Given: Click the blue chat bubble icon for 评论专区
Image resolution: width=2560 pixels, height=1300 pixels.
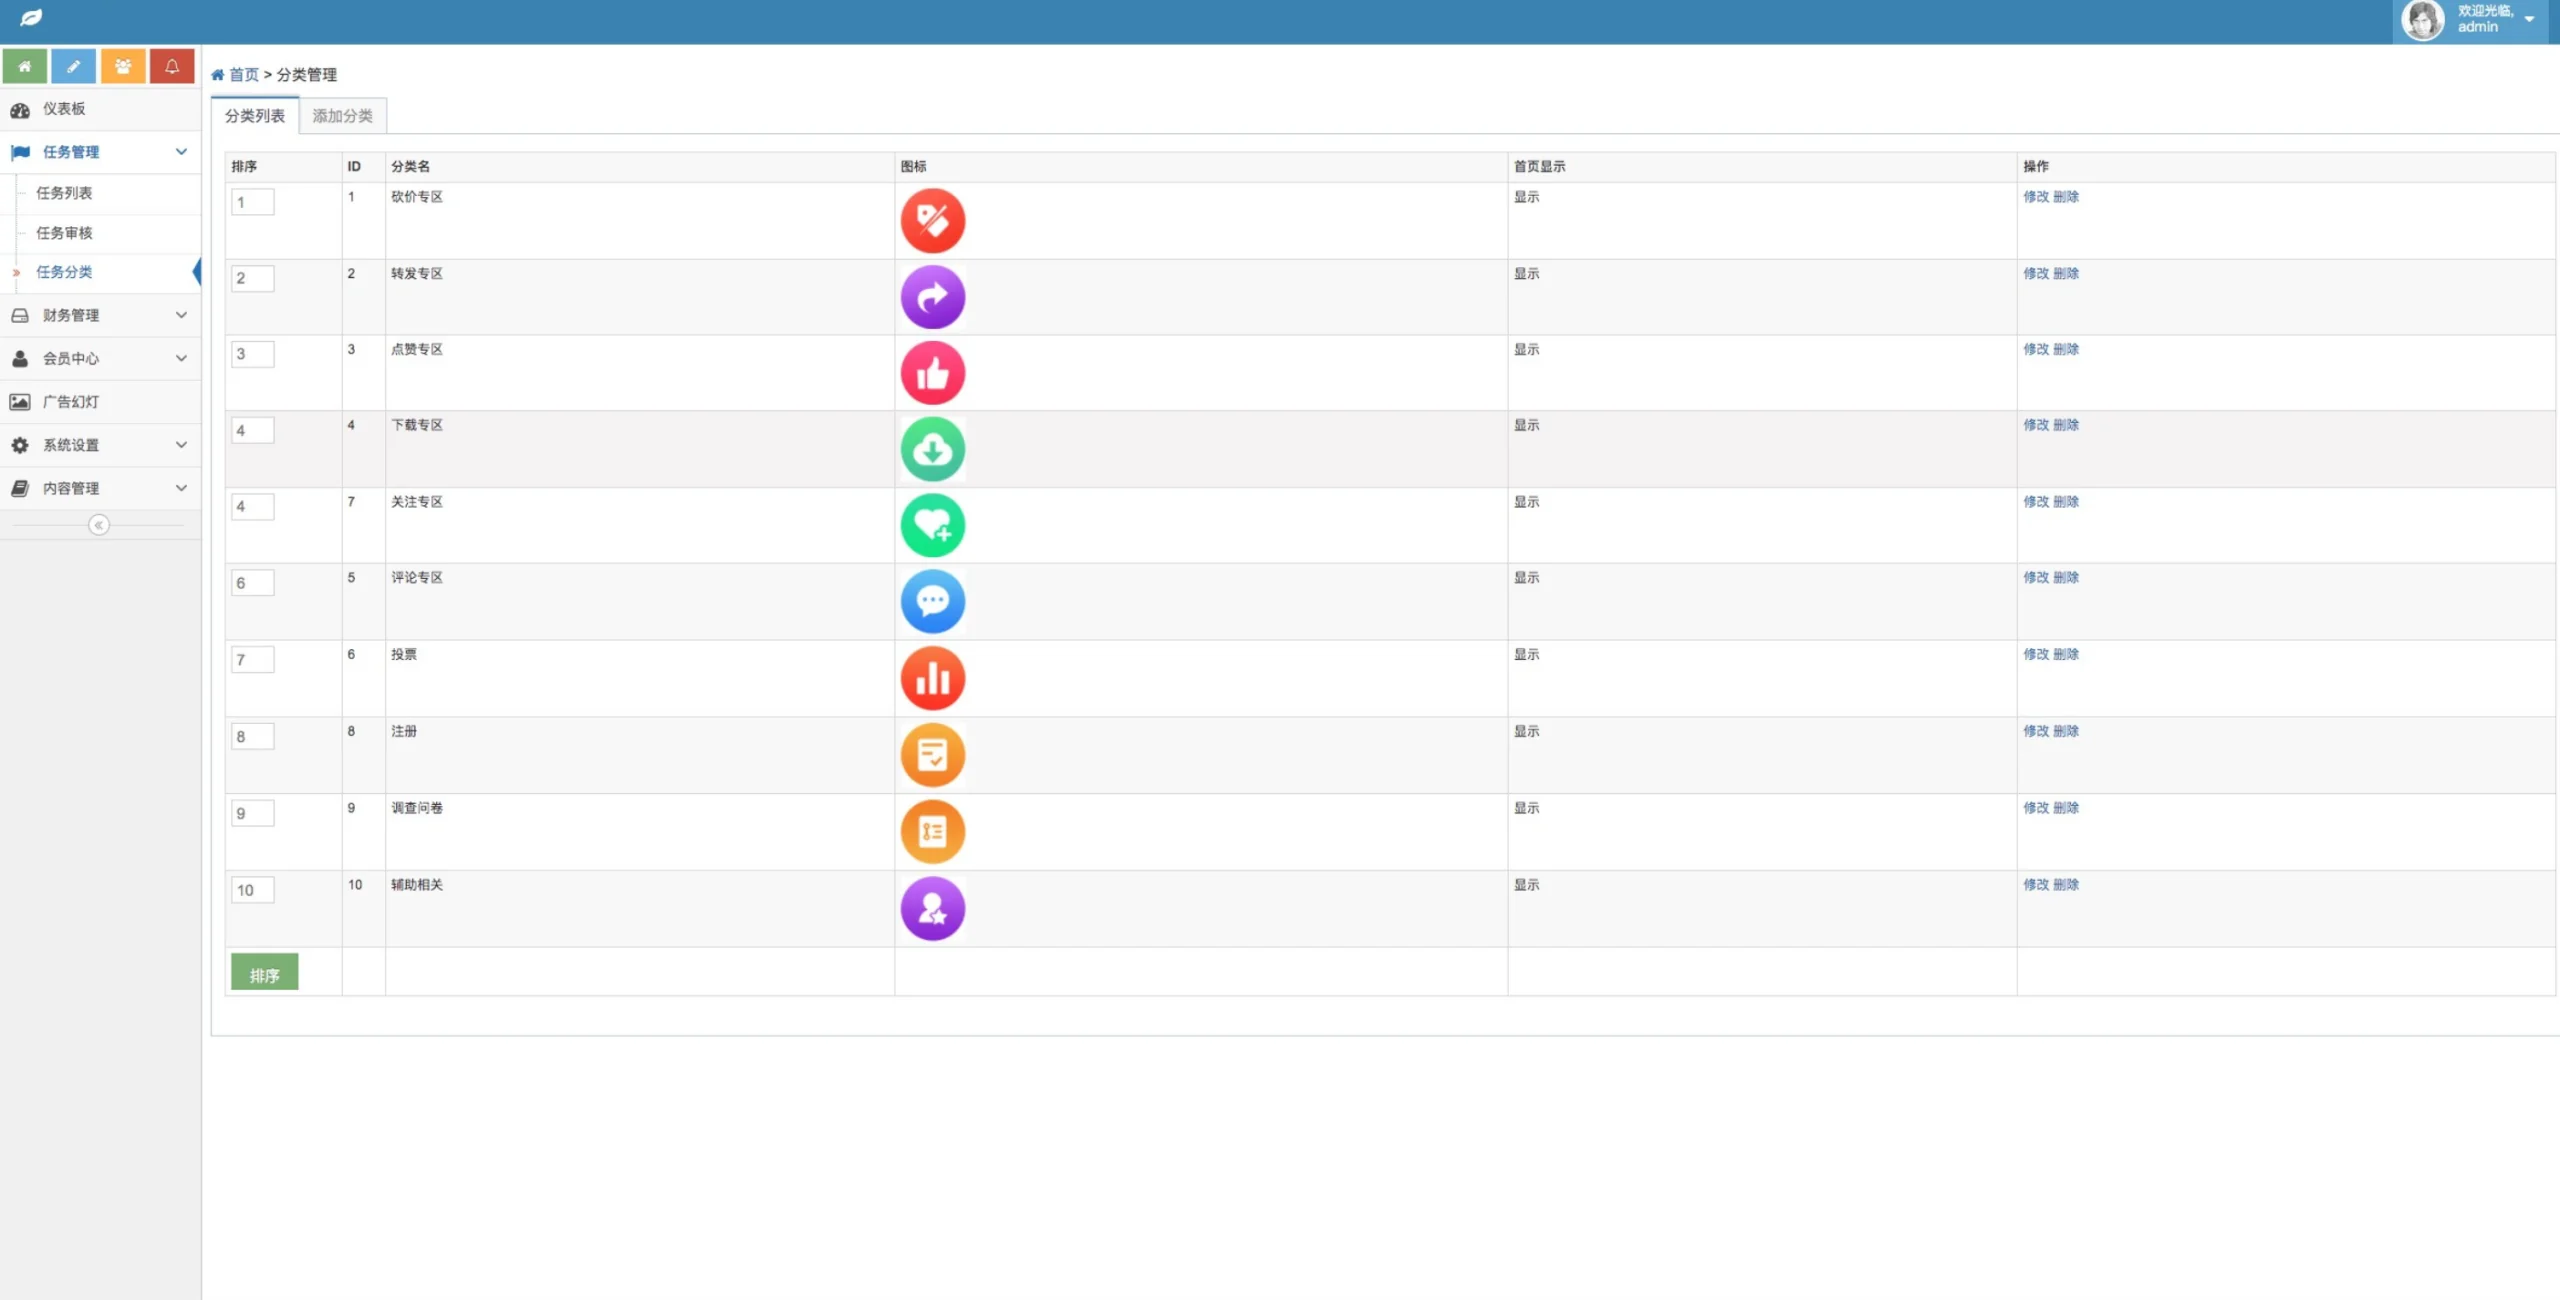Looking at the screenshot, I should 932,601.
